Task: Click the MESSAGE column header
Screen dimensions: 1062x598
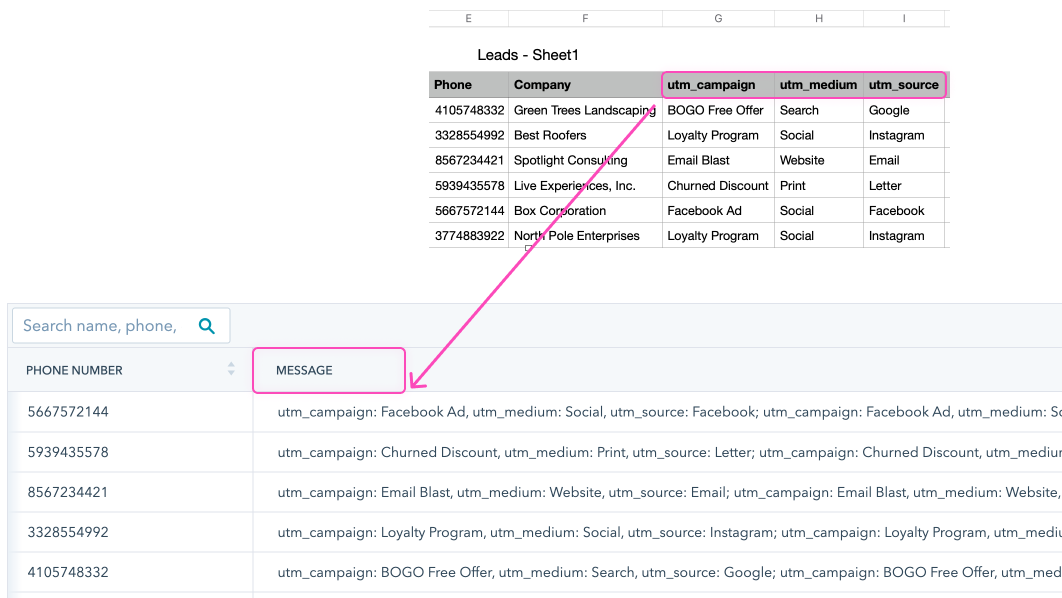Action: (305, 370)
